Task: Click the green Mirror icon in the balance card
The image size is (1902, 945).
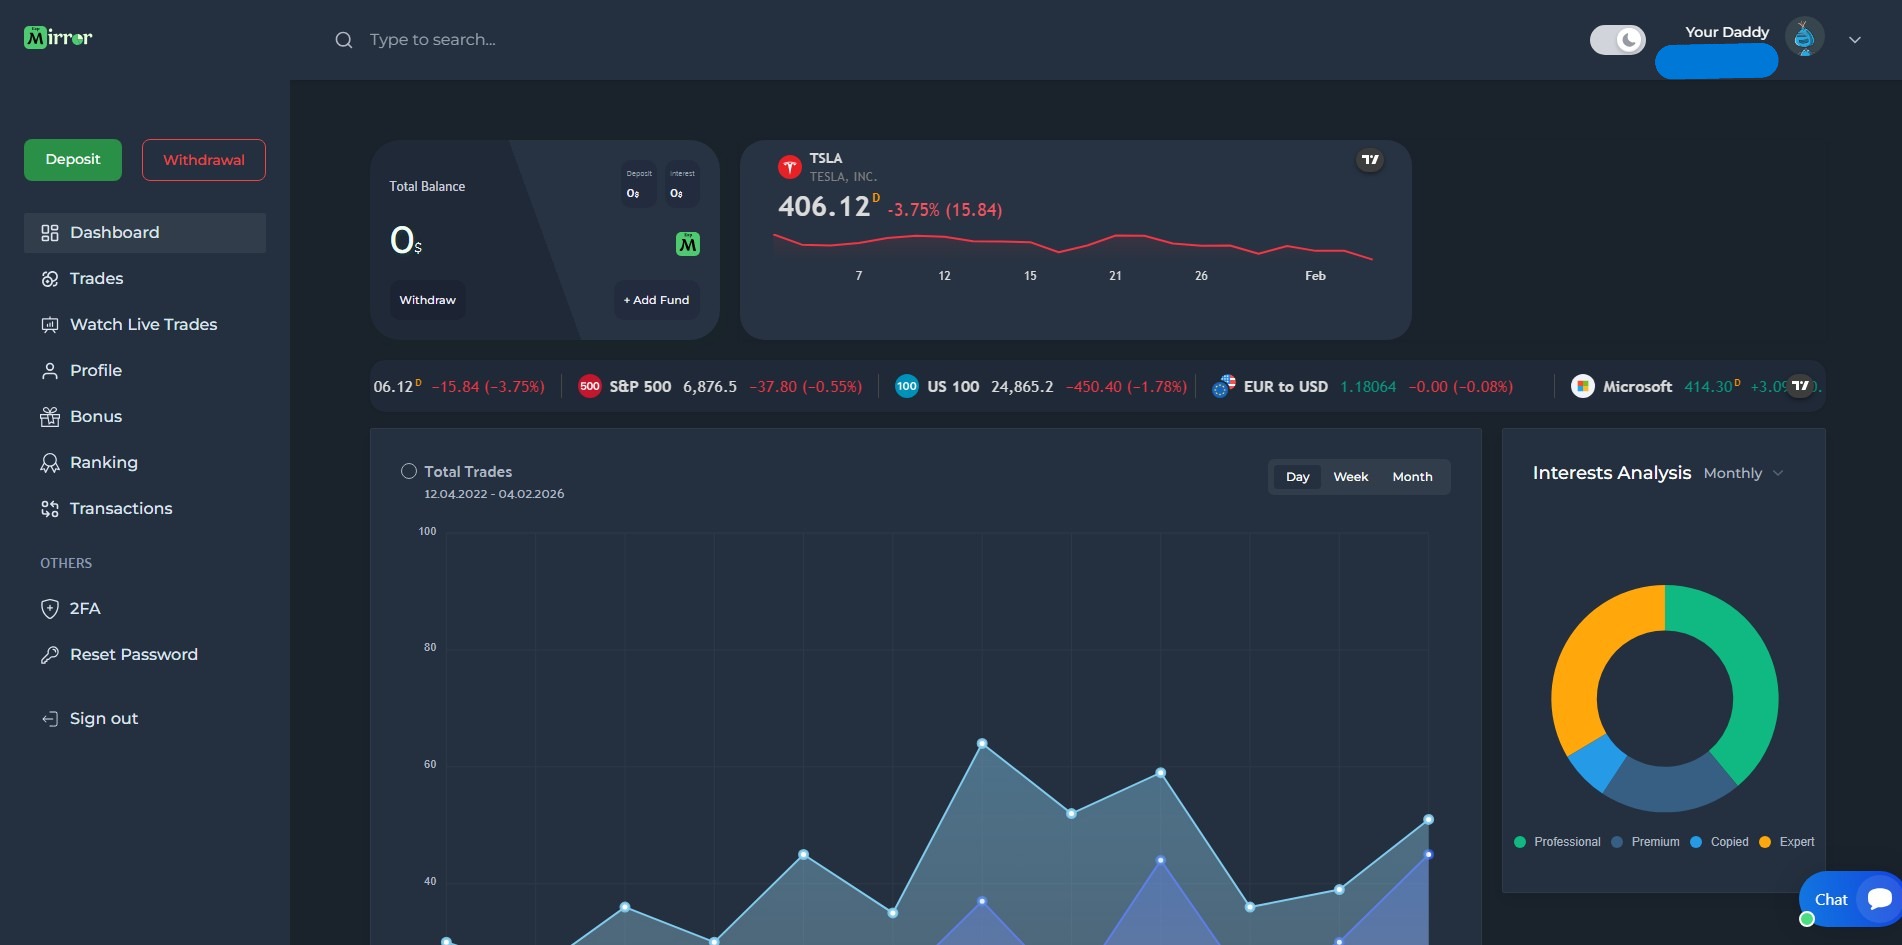Action: click(688, 244)
